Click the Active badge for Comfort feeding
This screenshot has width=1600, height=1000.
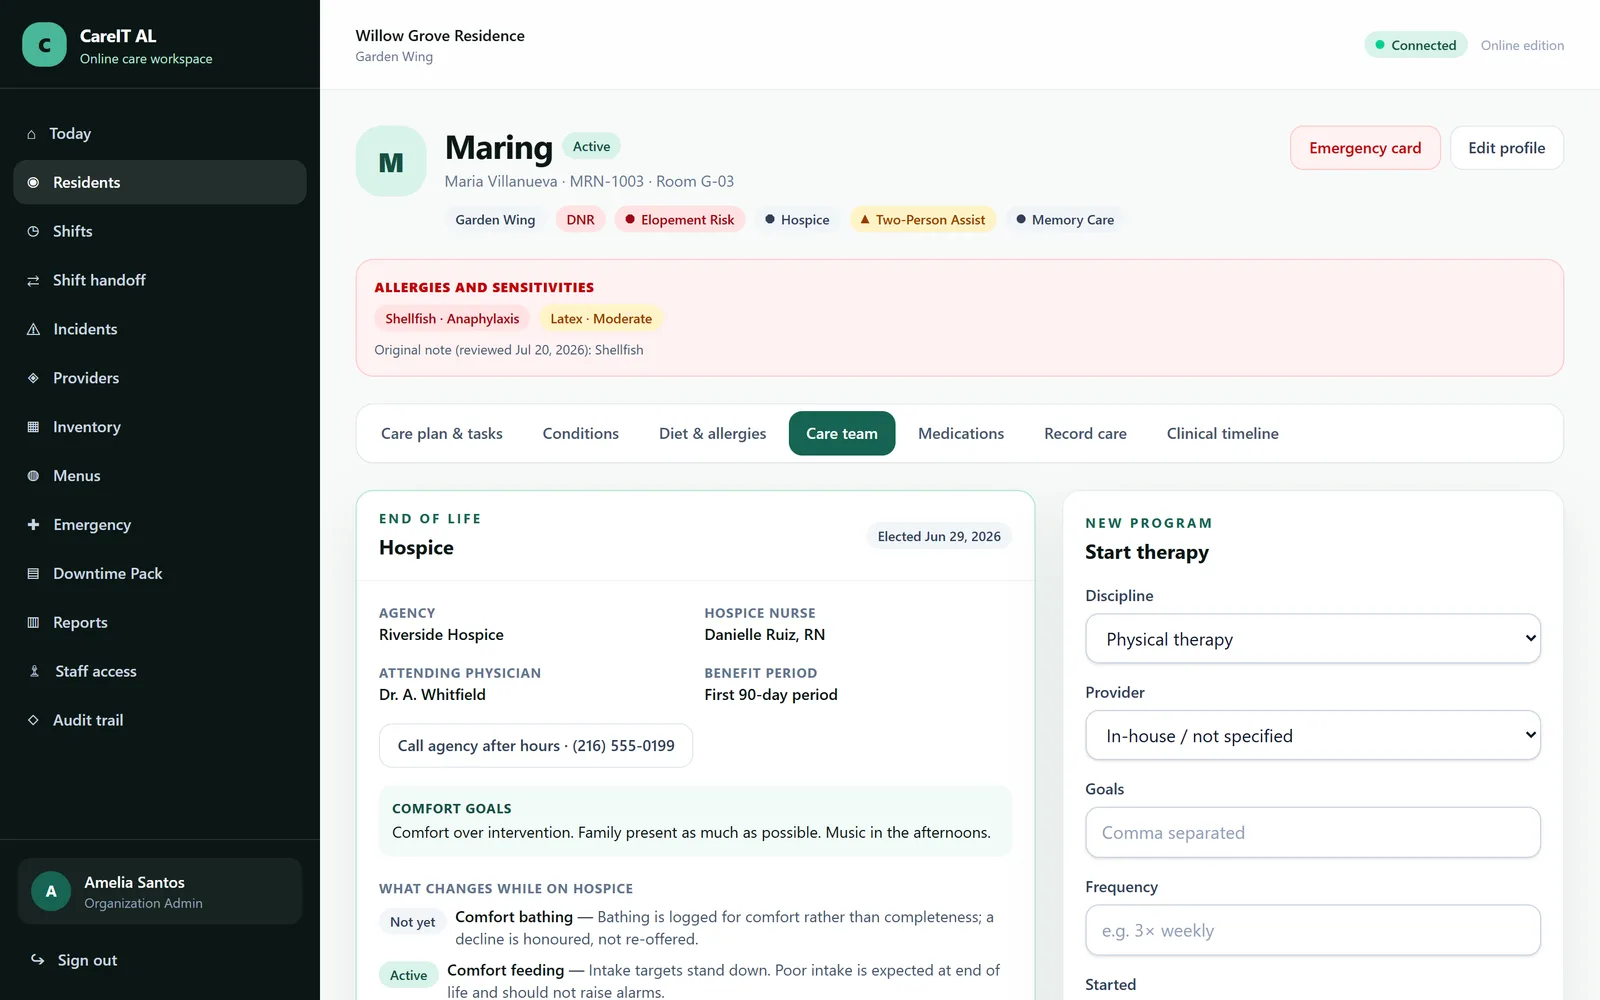[408, 975]
